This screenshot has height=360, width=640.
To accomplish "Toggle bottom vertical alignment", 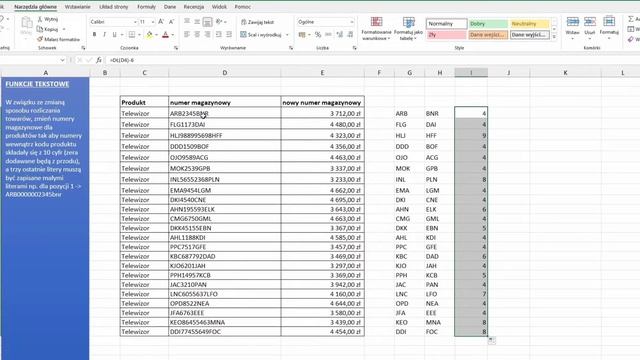I will (207, 22).
